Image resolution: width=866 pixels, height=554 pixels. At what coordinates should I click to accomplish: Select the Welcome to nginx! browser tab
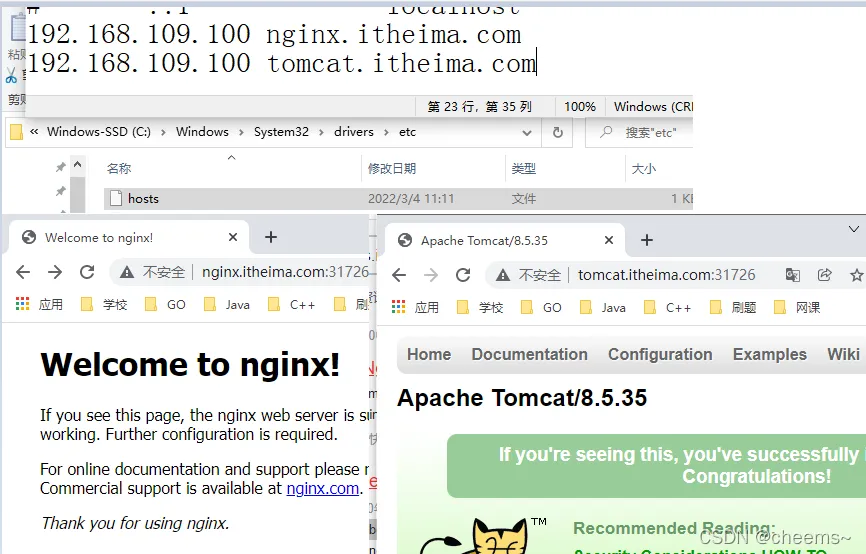click(130, 238)
